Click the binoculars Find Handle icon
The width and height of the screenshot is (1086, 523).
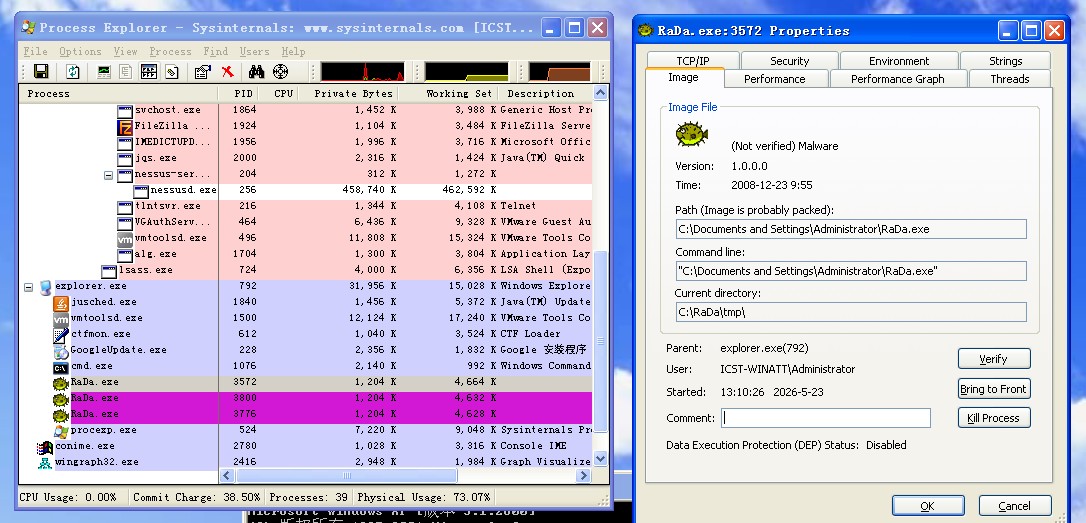257,71
